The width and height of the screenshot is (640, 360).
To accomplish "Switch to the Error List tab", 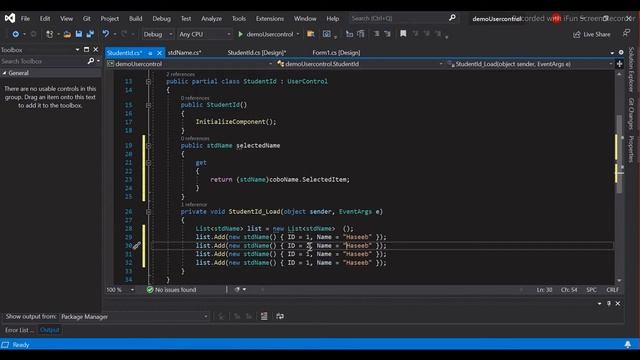I will pos(19,330).
